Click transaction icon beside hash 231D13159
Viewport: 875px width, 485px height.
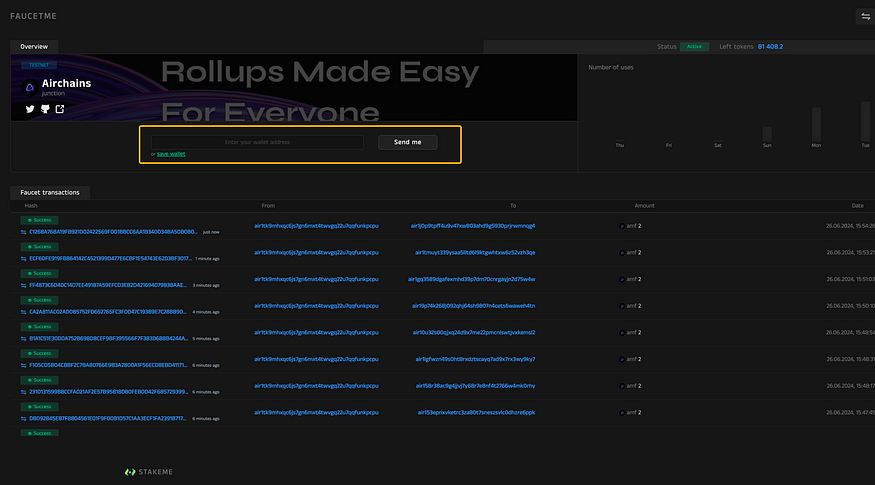point(23,392)
